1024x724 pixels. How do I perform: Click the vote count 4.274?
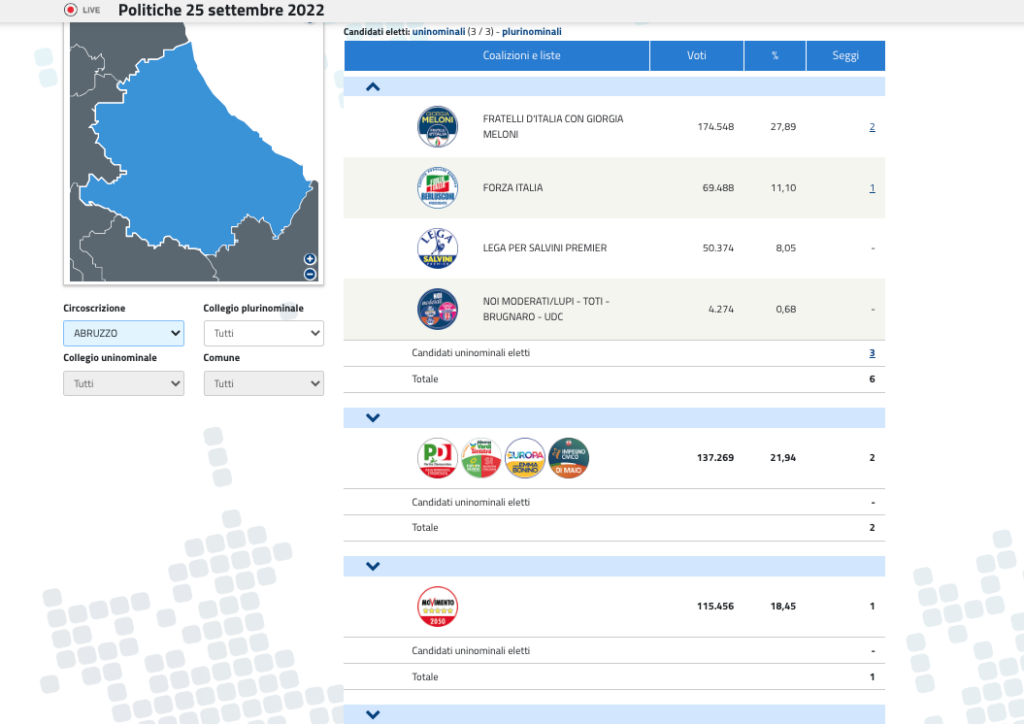coord(721,309)
